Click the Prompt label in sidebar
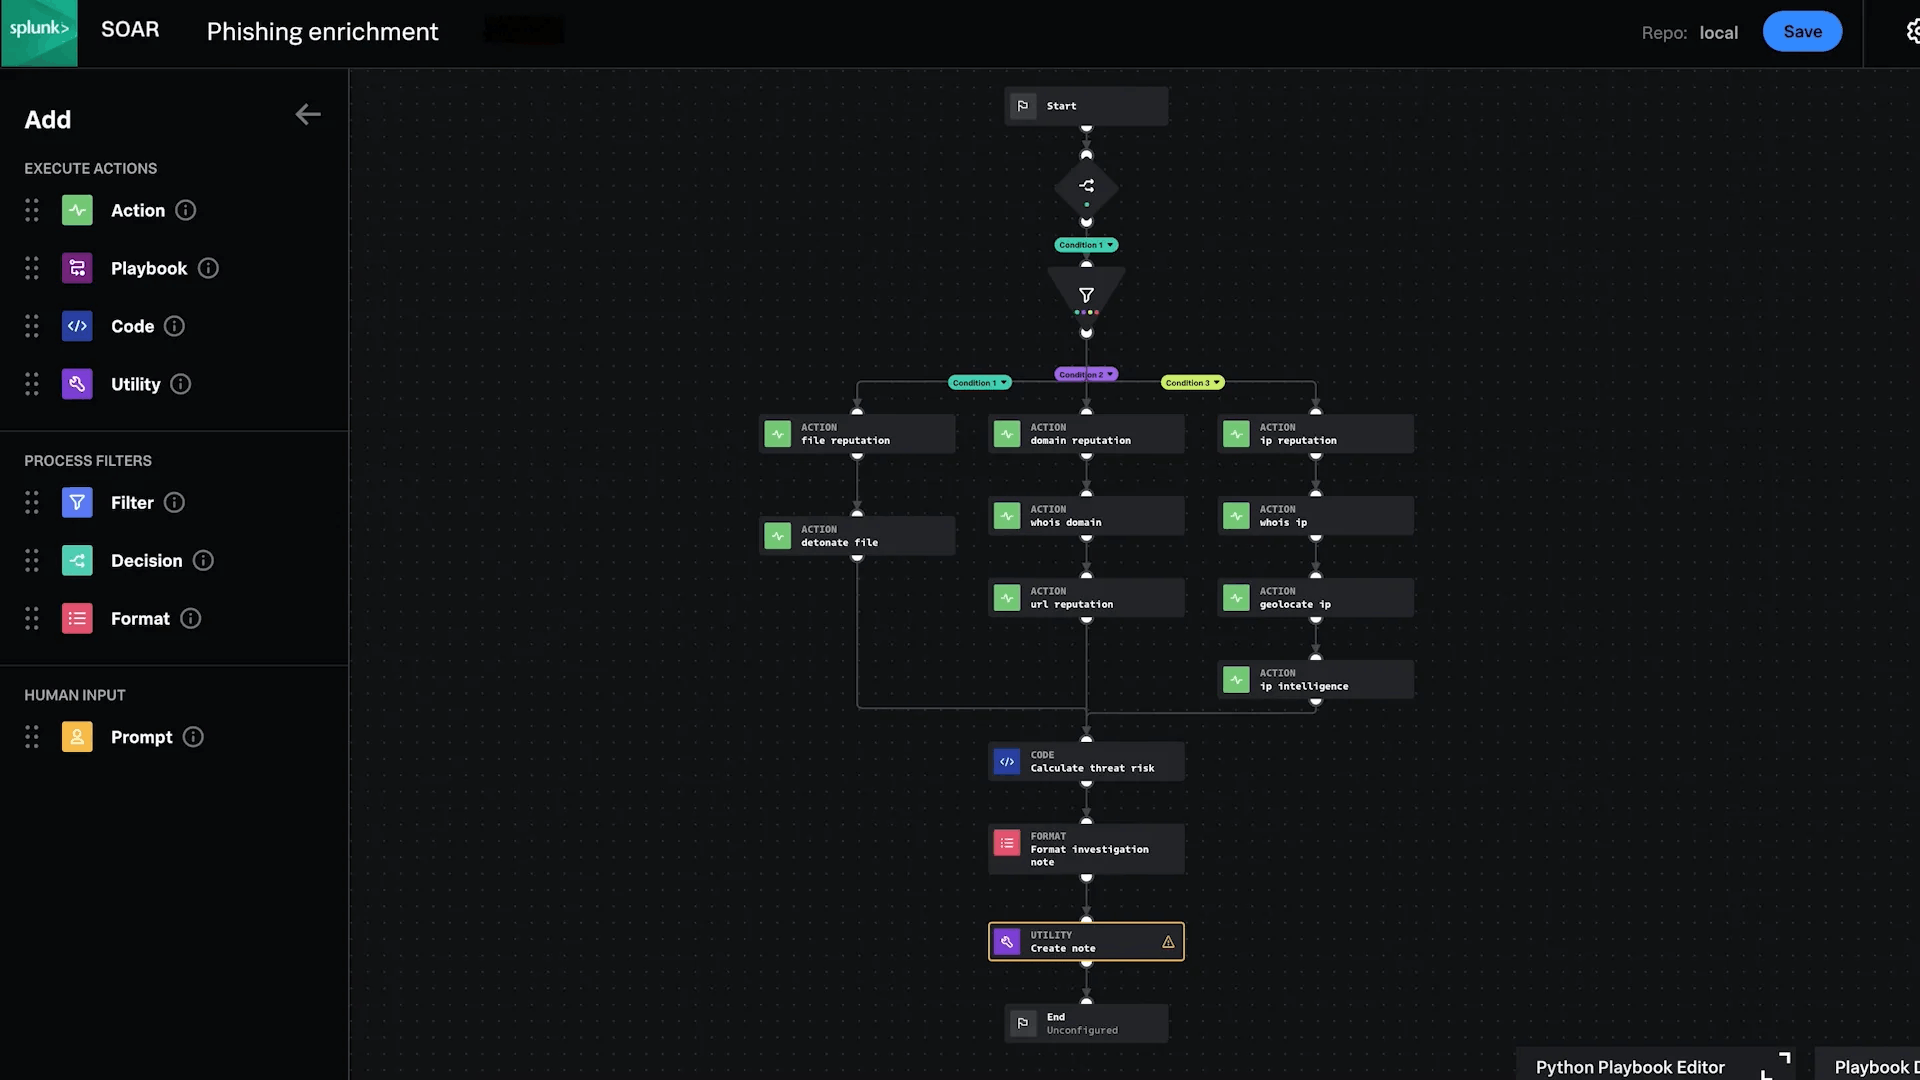The width and height of the screenshot is (1920, 1080). [x=141, y=738]
